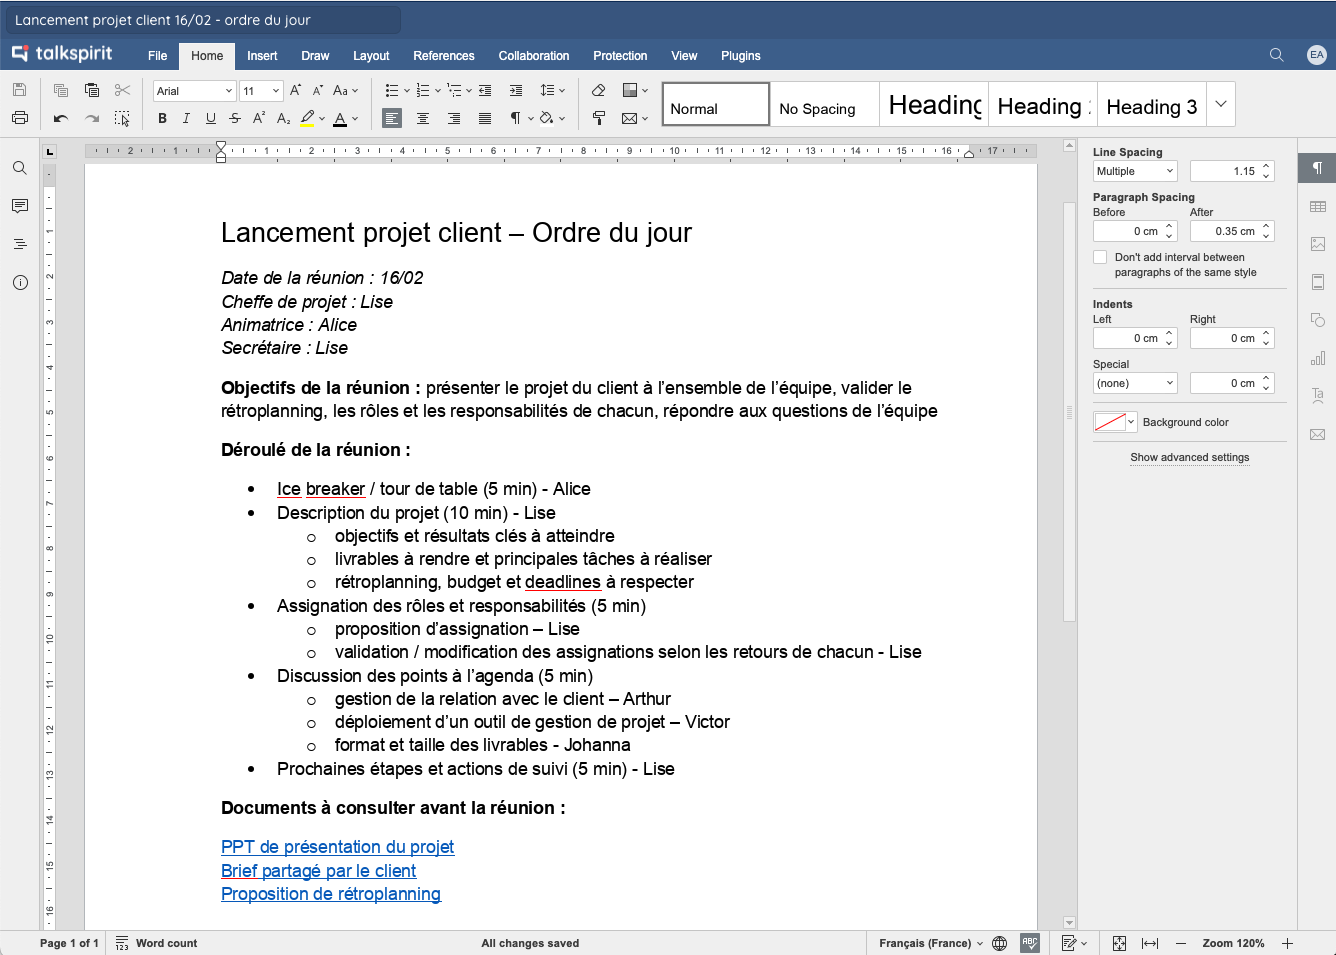The width and height of the screenshot is (1336, 955).
Task: Open the Headings navigation panel in the left sidebar
Action: 19,244
